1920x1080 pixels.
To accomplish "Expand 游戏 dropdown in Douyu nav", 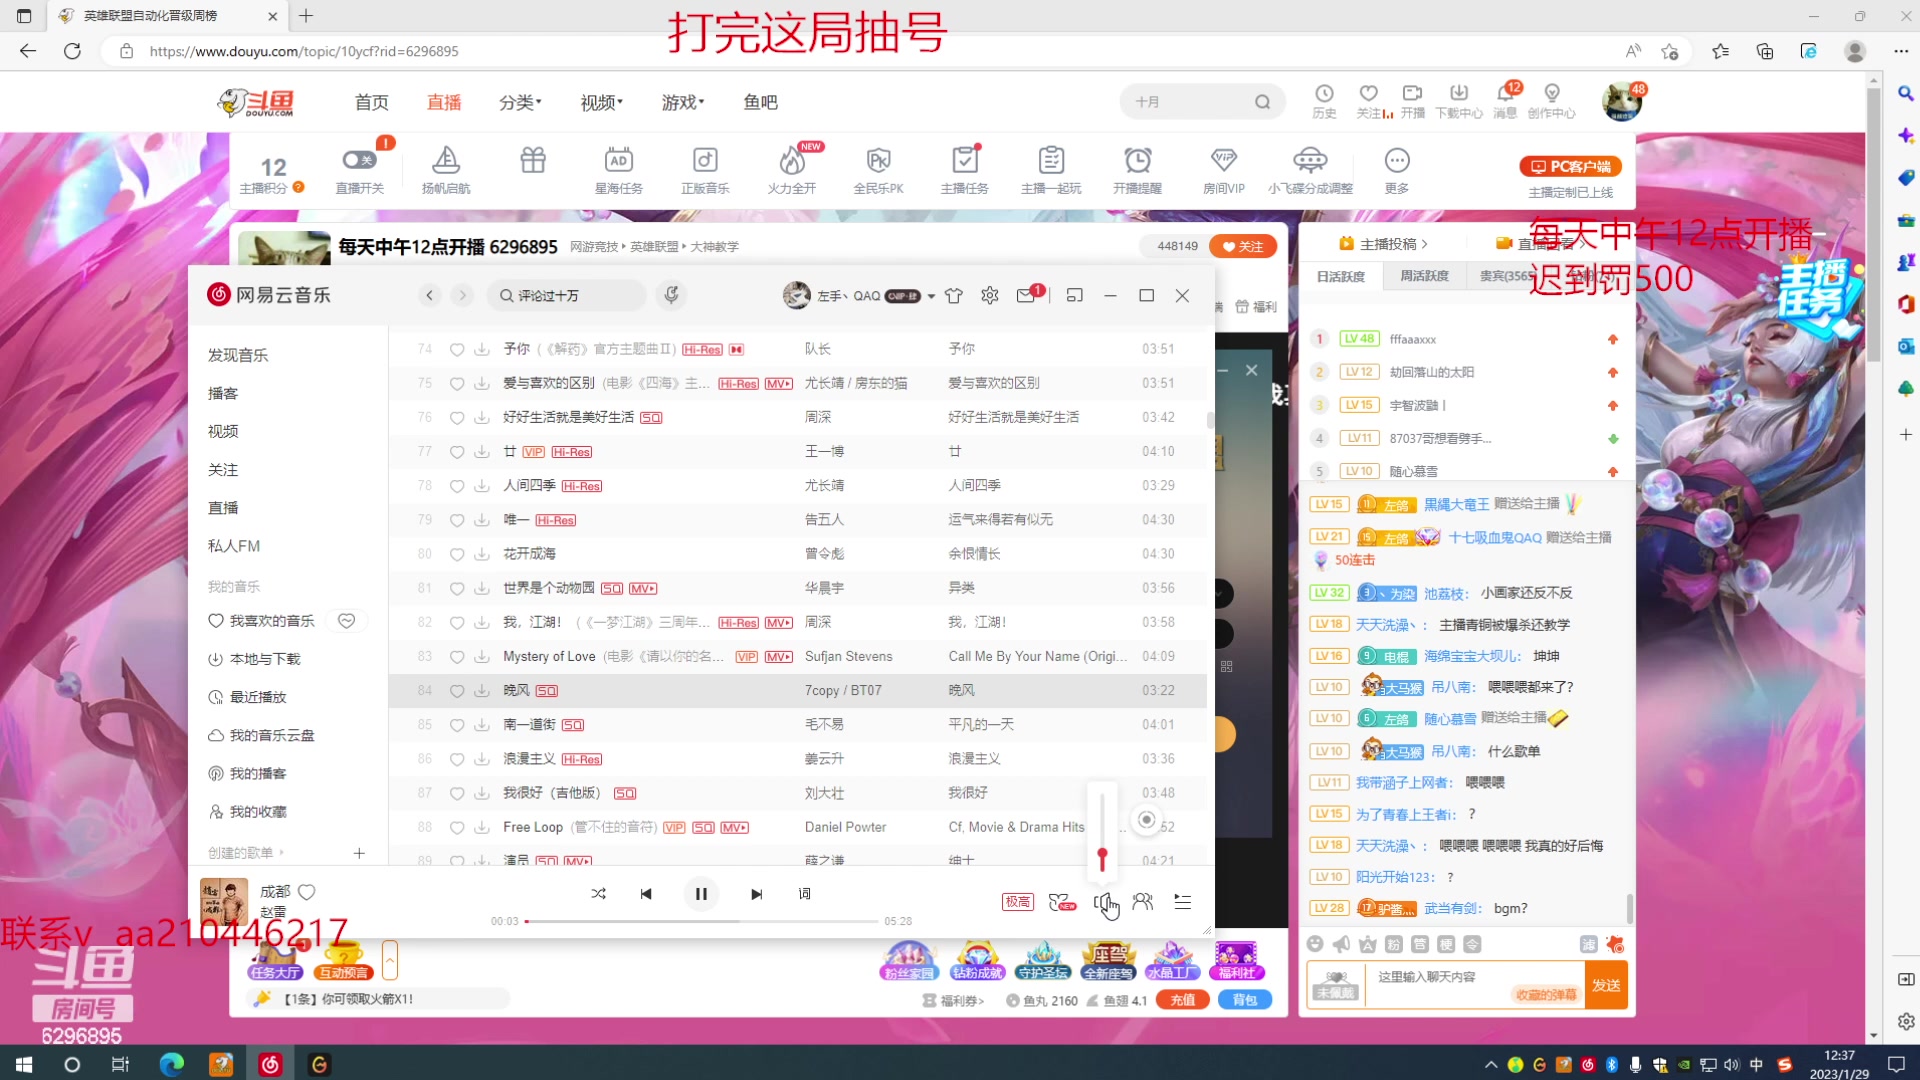I will coord(683,102).
